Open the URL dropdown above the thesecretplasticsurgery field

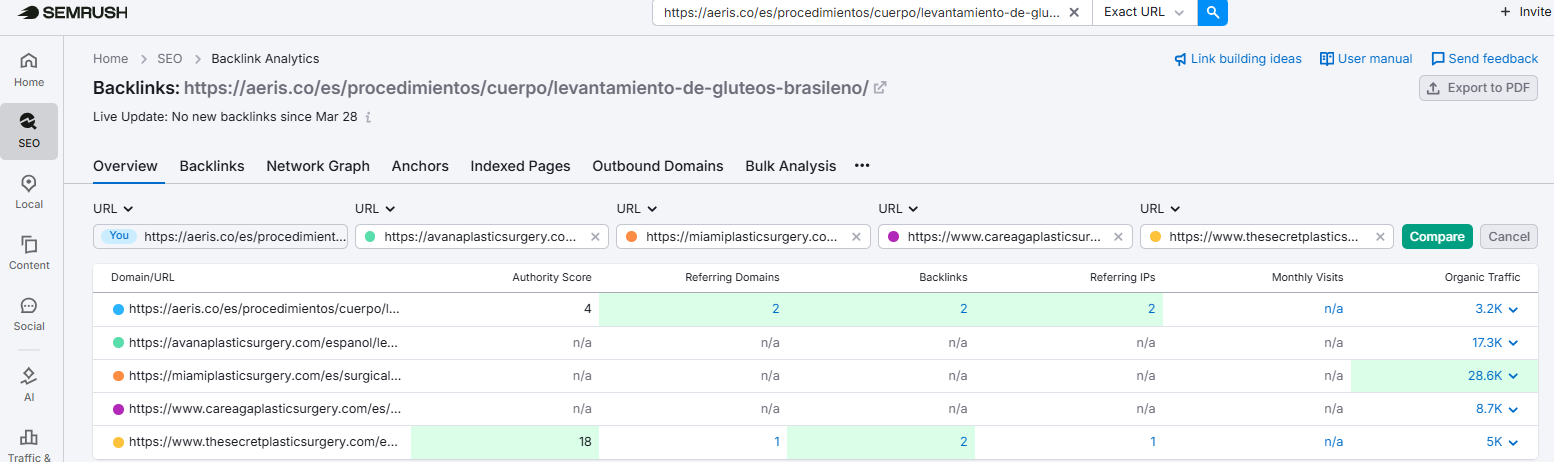pos(1161,209)
